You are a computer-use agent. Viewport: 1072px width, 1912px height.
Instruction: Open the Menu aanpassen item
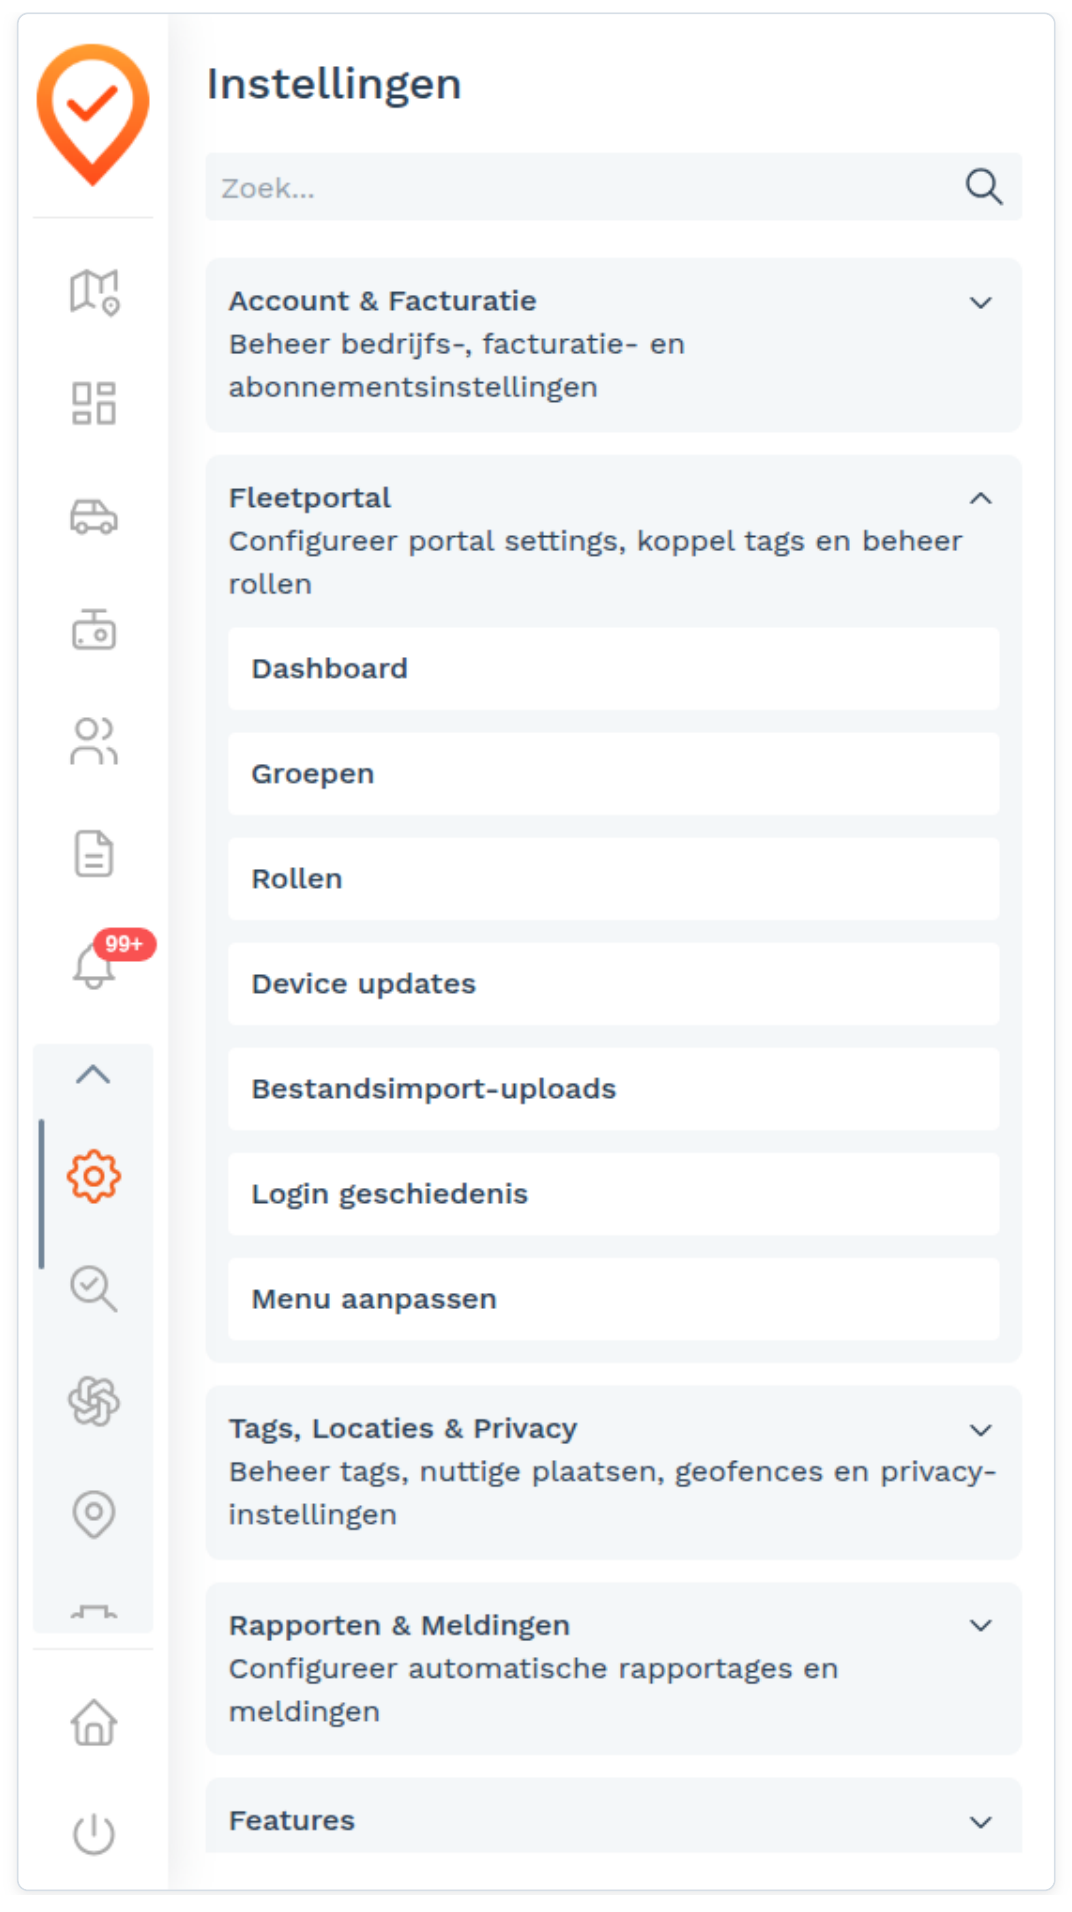tap(613, 1299)
